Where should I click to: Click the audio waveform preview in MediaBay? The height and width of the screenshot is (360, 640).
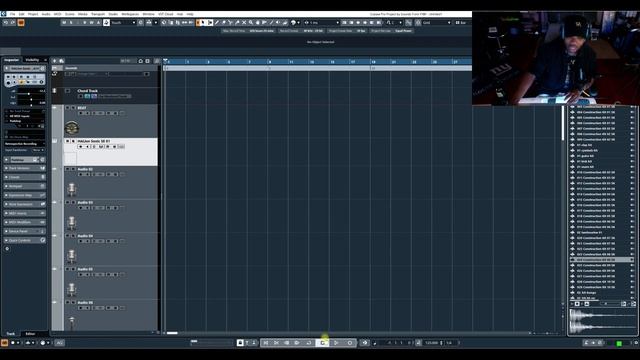[x=602, y=322]
